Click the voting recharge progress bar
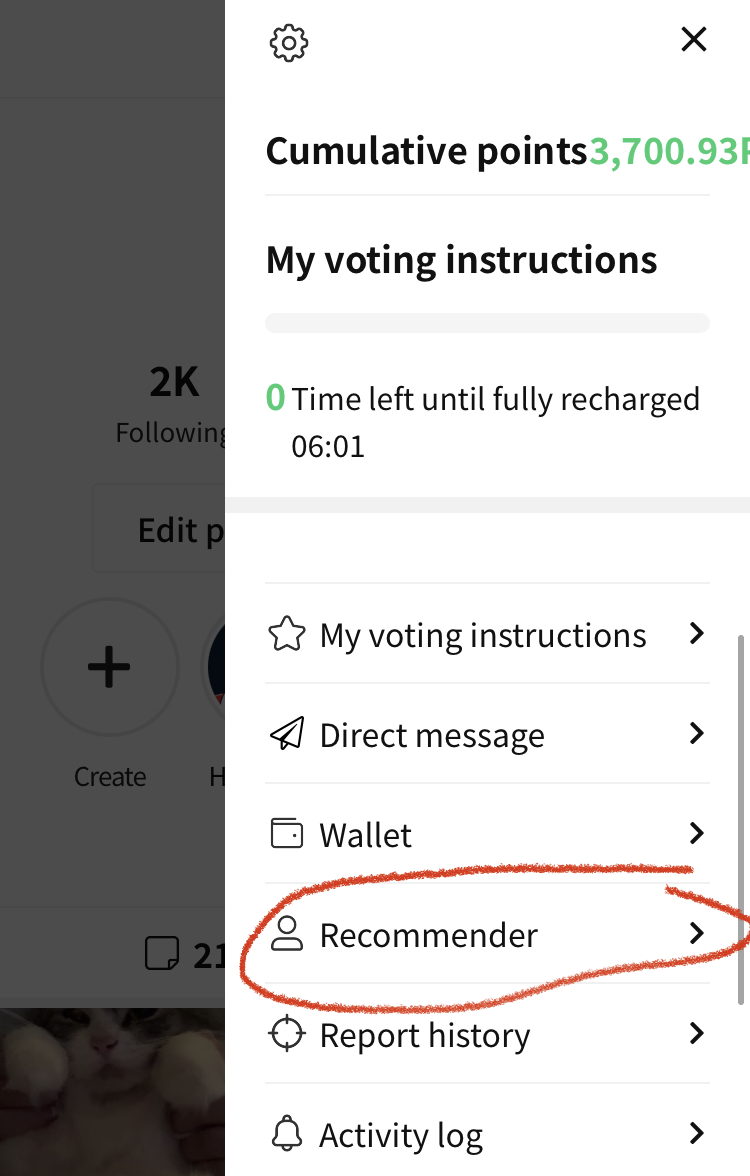This screenshot has width=750, height=1176. pyautogui.click(x=487, y=323)
